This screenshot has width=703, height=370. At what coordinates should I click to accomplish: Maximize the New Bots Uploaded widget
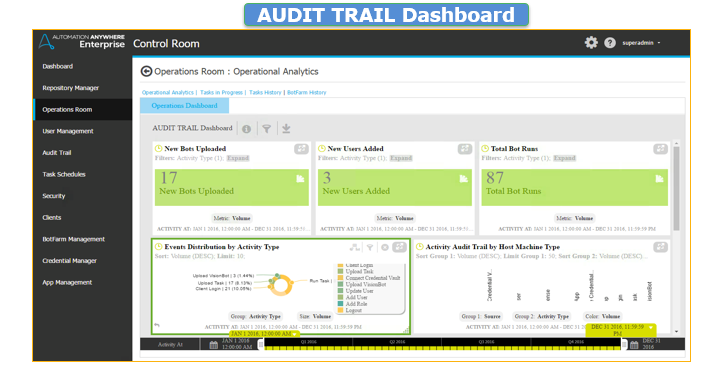pos(301,149)
